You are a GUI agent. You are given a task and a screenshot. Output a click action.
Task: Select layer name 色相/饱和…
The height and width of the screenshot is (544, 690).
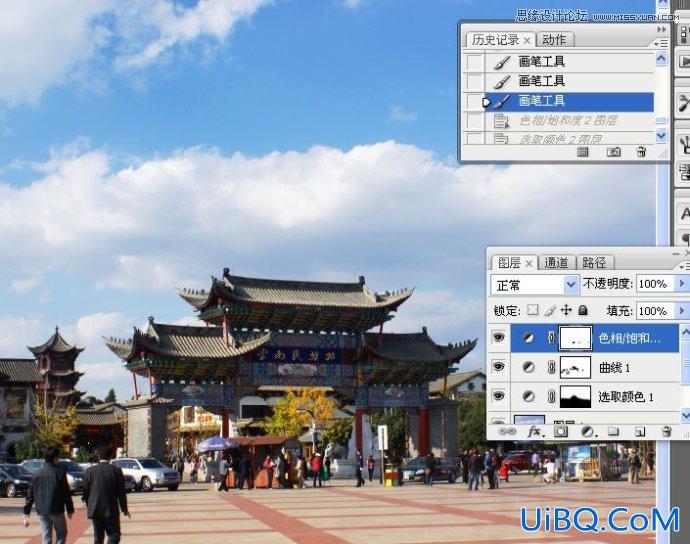629,338
